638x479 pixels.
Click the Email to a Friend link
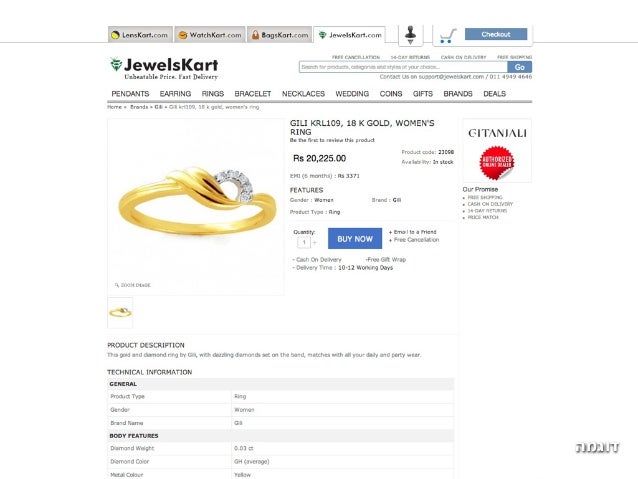[x=413, y=232]
